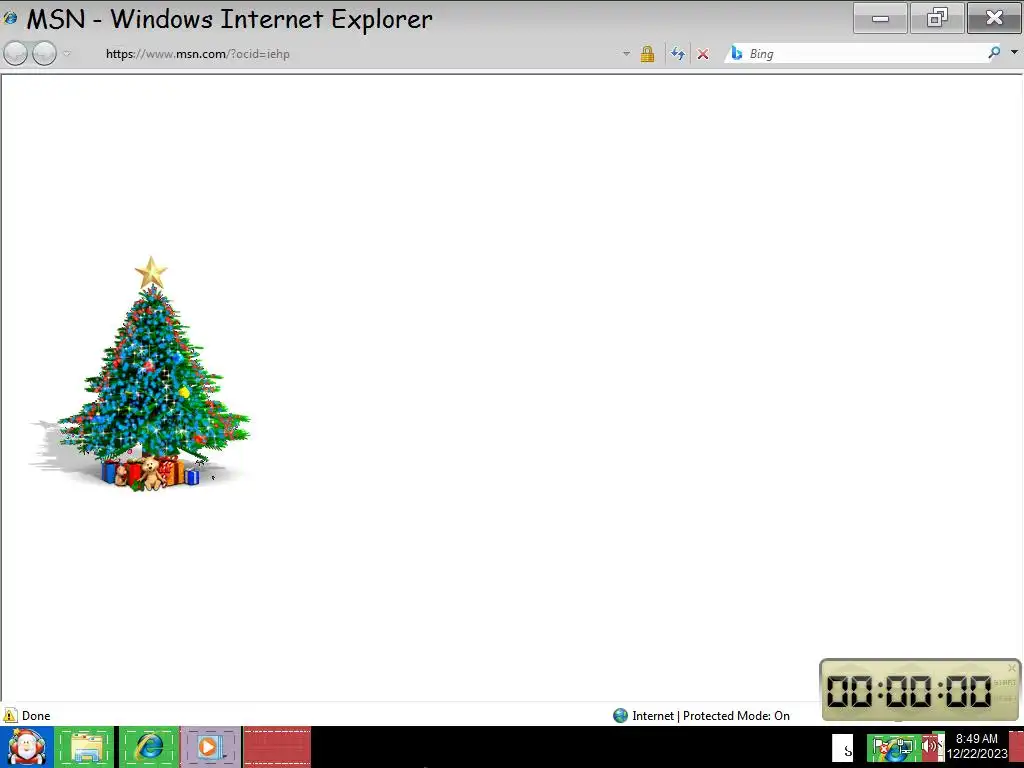Restore down the Internet Explorer window
The width and height of the screenshot is (1024, 768).
(937, 18)
